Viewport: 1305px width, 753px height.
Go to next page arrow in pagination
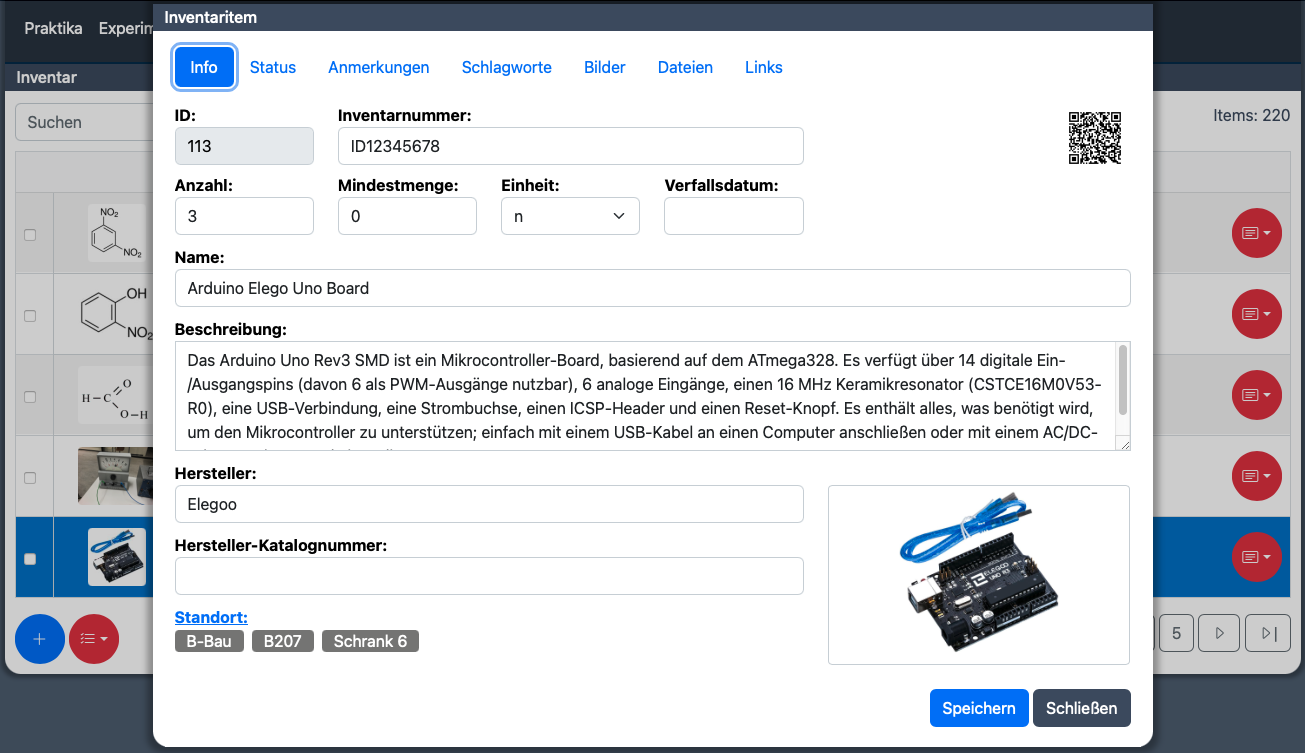(x=1219, y=633)
